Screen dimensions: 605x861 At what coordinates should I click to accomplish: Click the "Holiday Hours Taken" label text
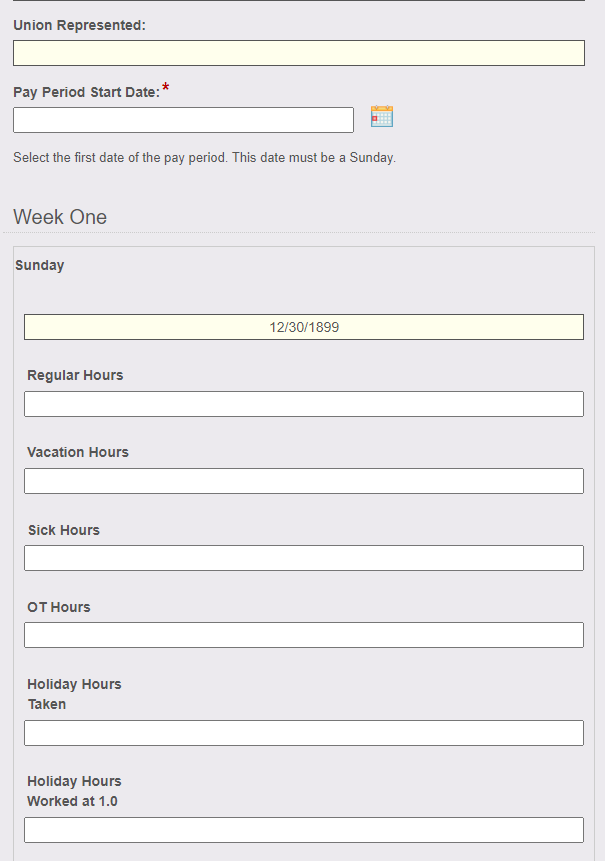click(74, 694)
